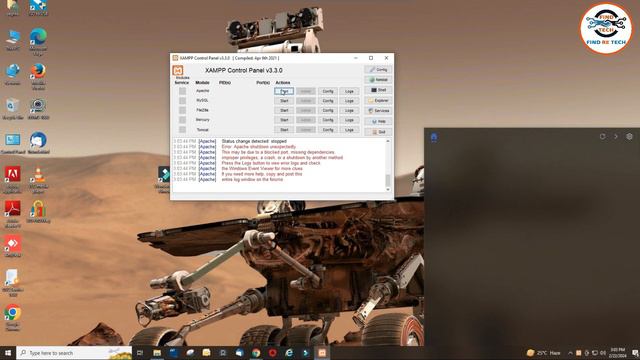Open the Windows Start menu

coord(8,353)
